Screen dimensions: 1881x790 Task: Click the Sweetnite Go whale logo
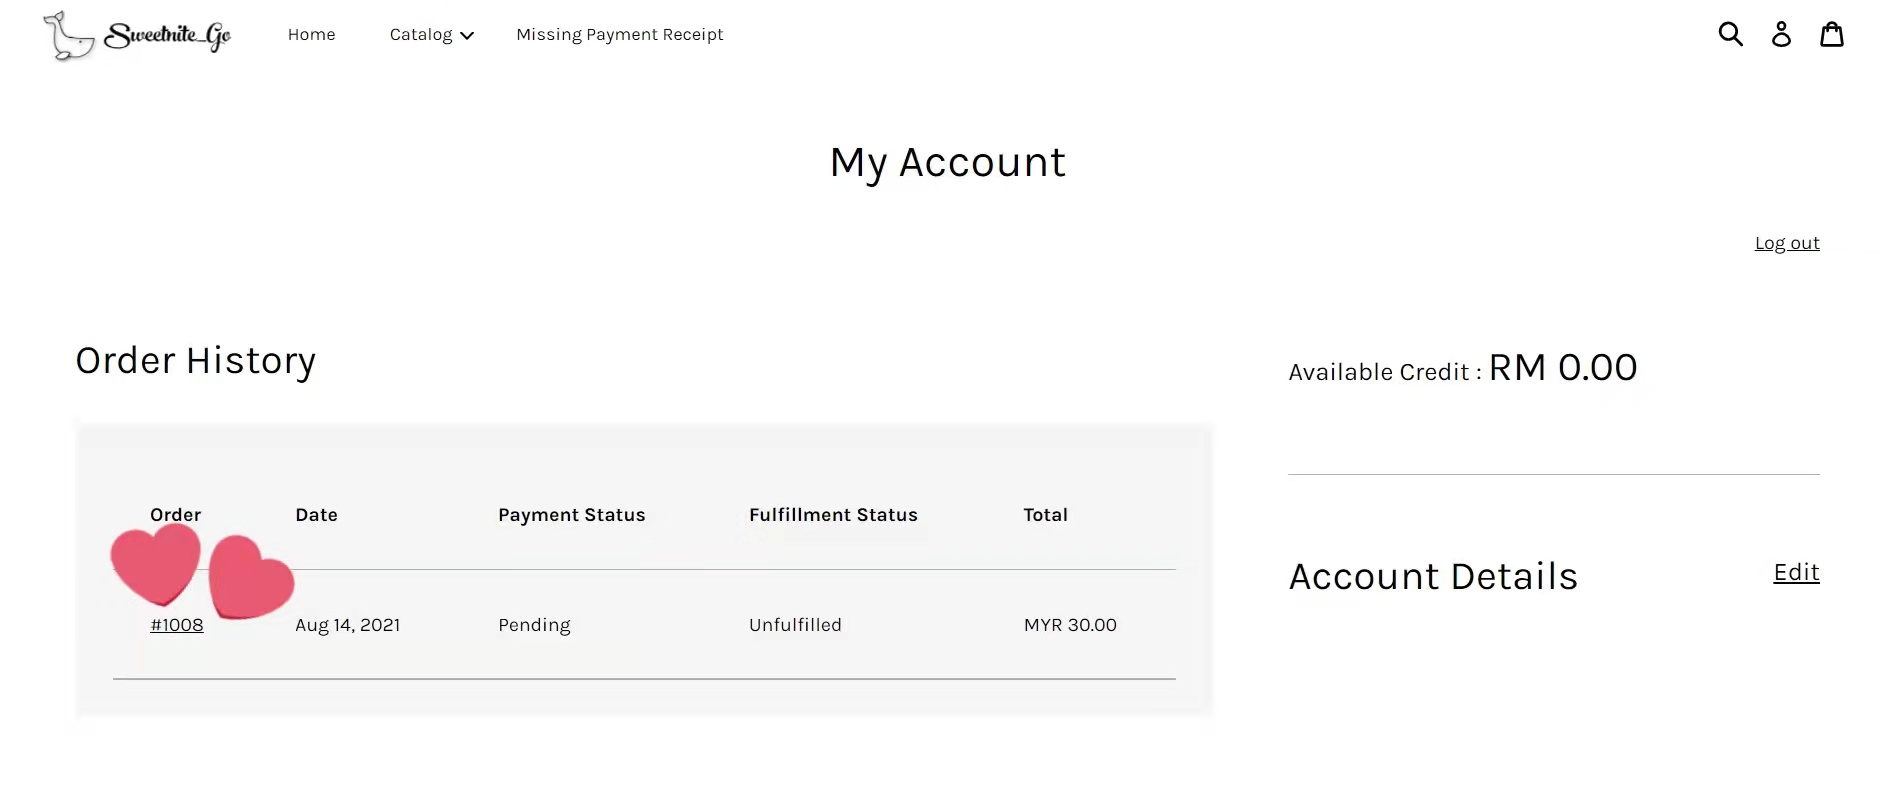68,36
